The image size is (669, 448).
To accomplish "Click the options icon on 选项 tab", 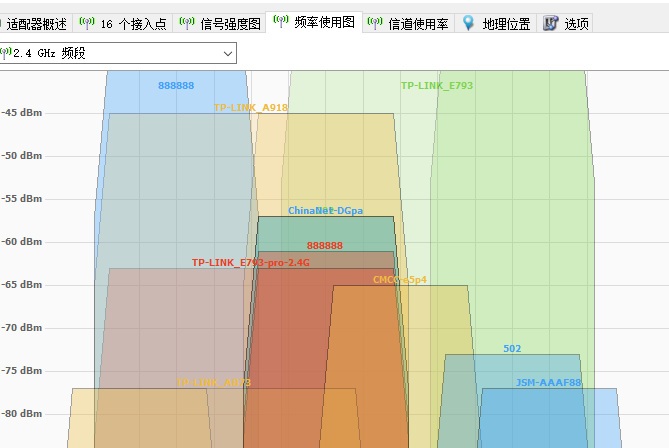I will pos(550,23).
